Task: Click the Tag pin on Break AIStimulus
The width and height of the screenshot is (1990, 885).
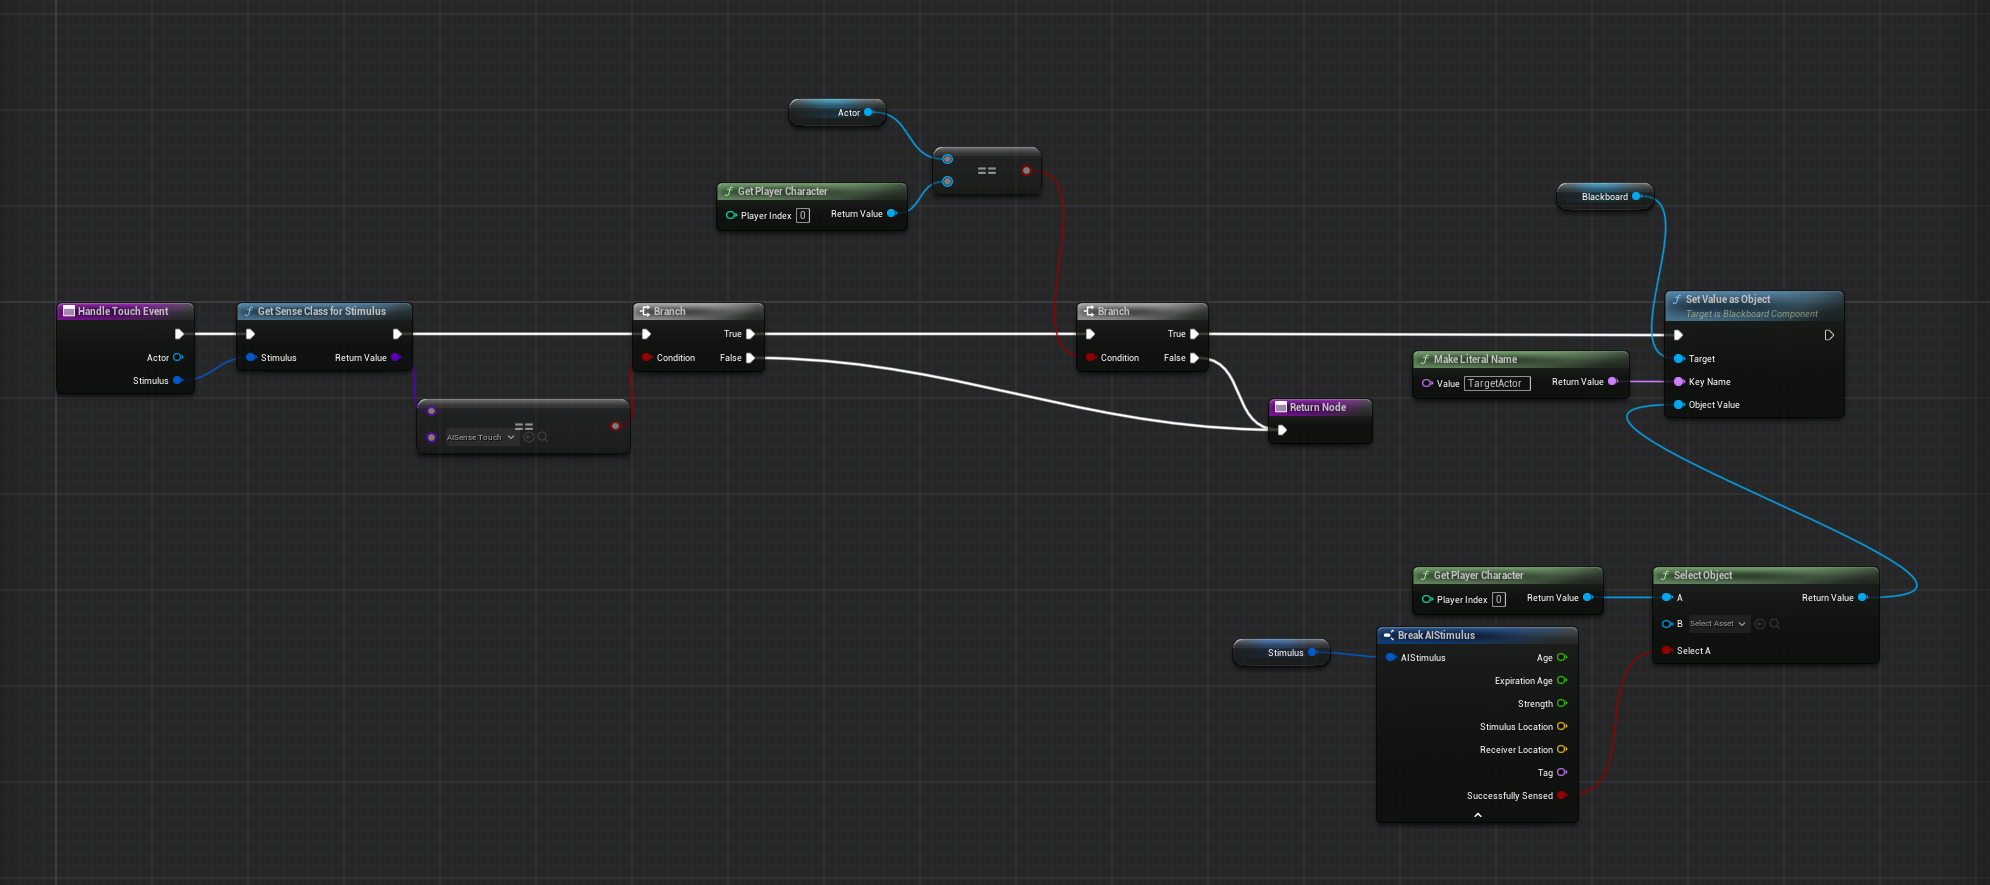Action: [x=1562, y=773]
